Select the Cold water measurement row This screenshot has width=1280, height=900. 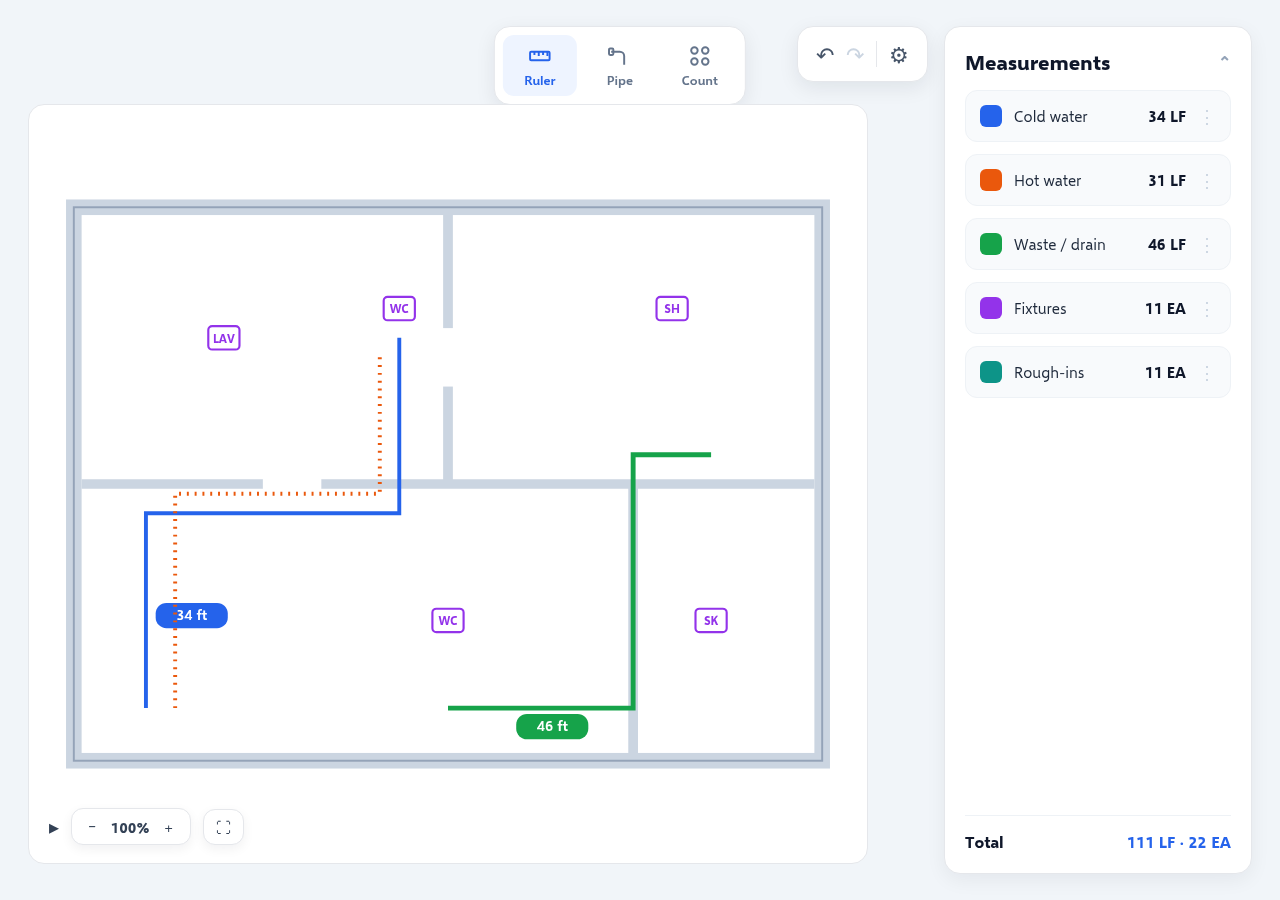coord(1098,116)
